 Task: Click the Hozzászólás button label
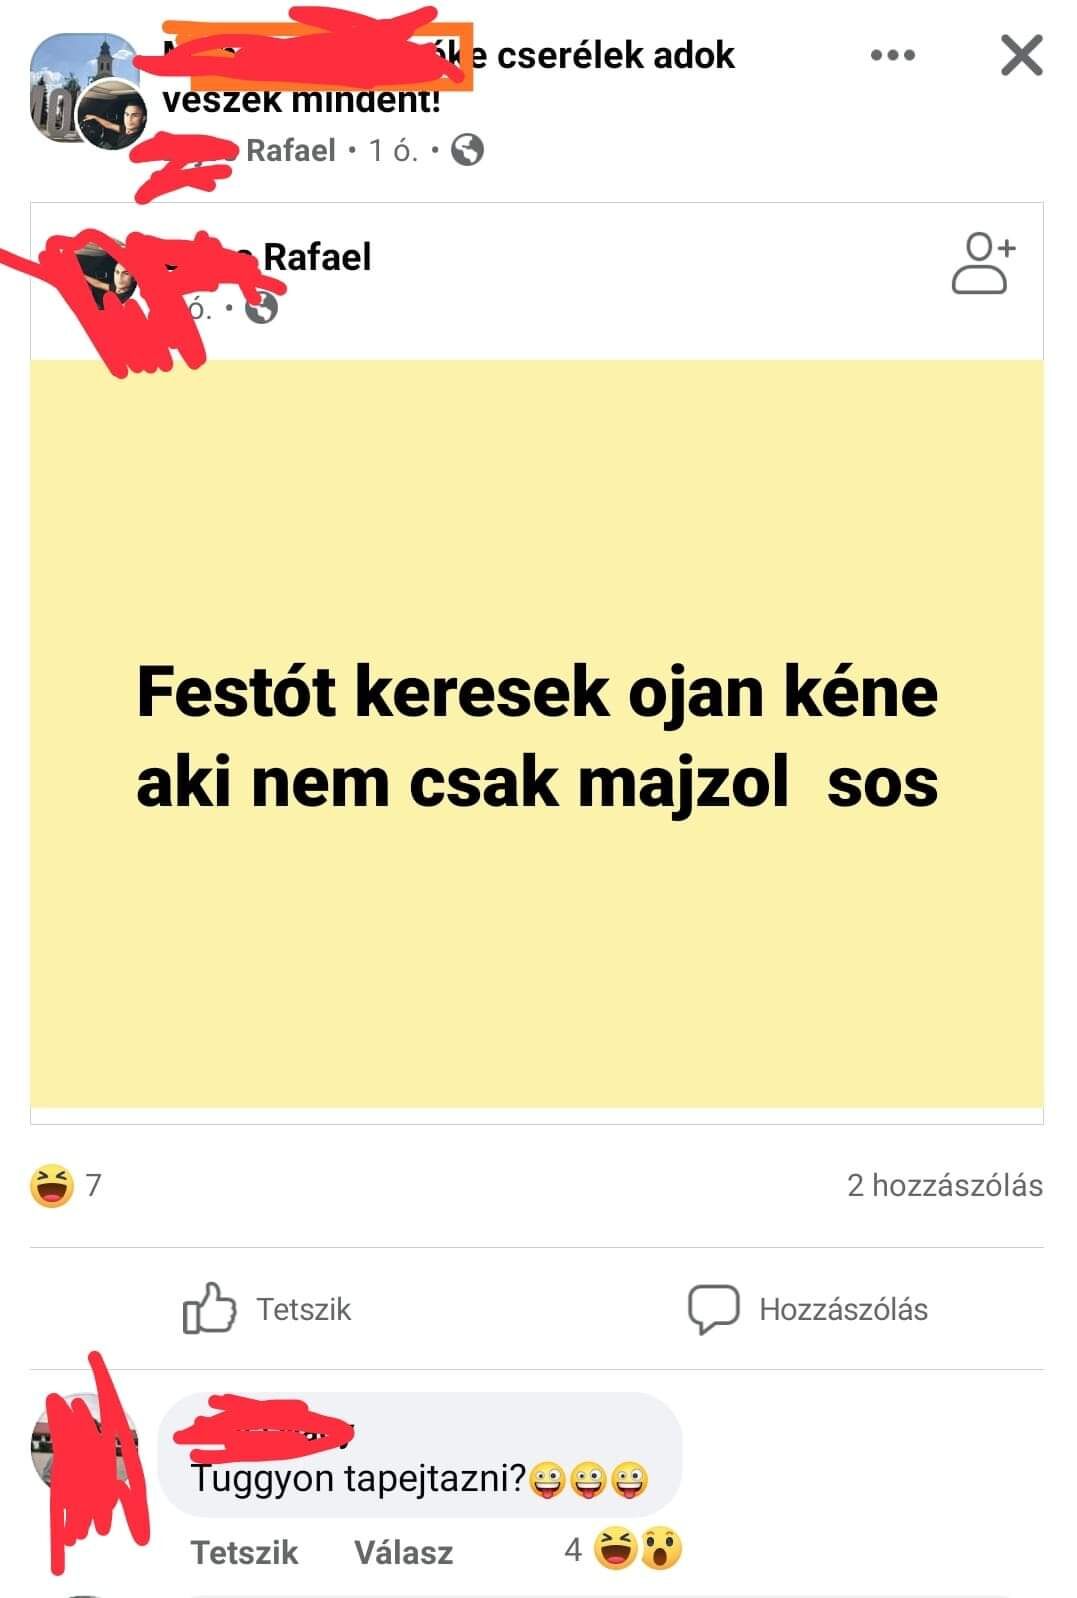click(x=843, y=1309)
